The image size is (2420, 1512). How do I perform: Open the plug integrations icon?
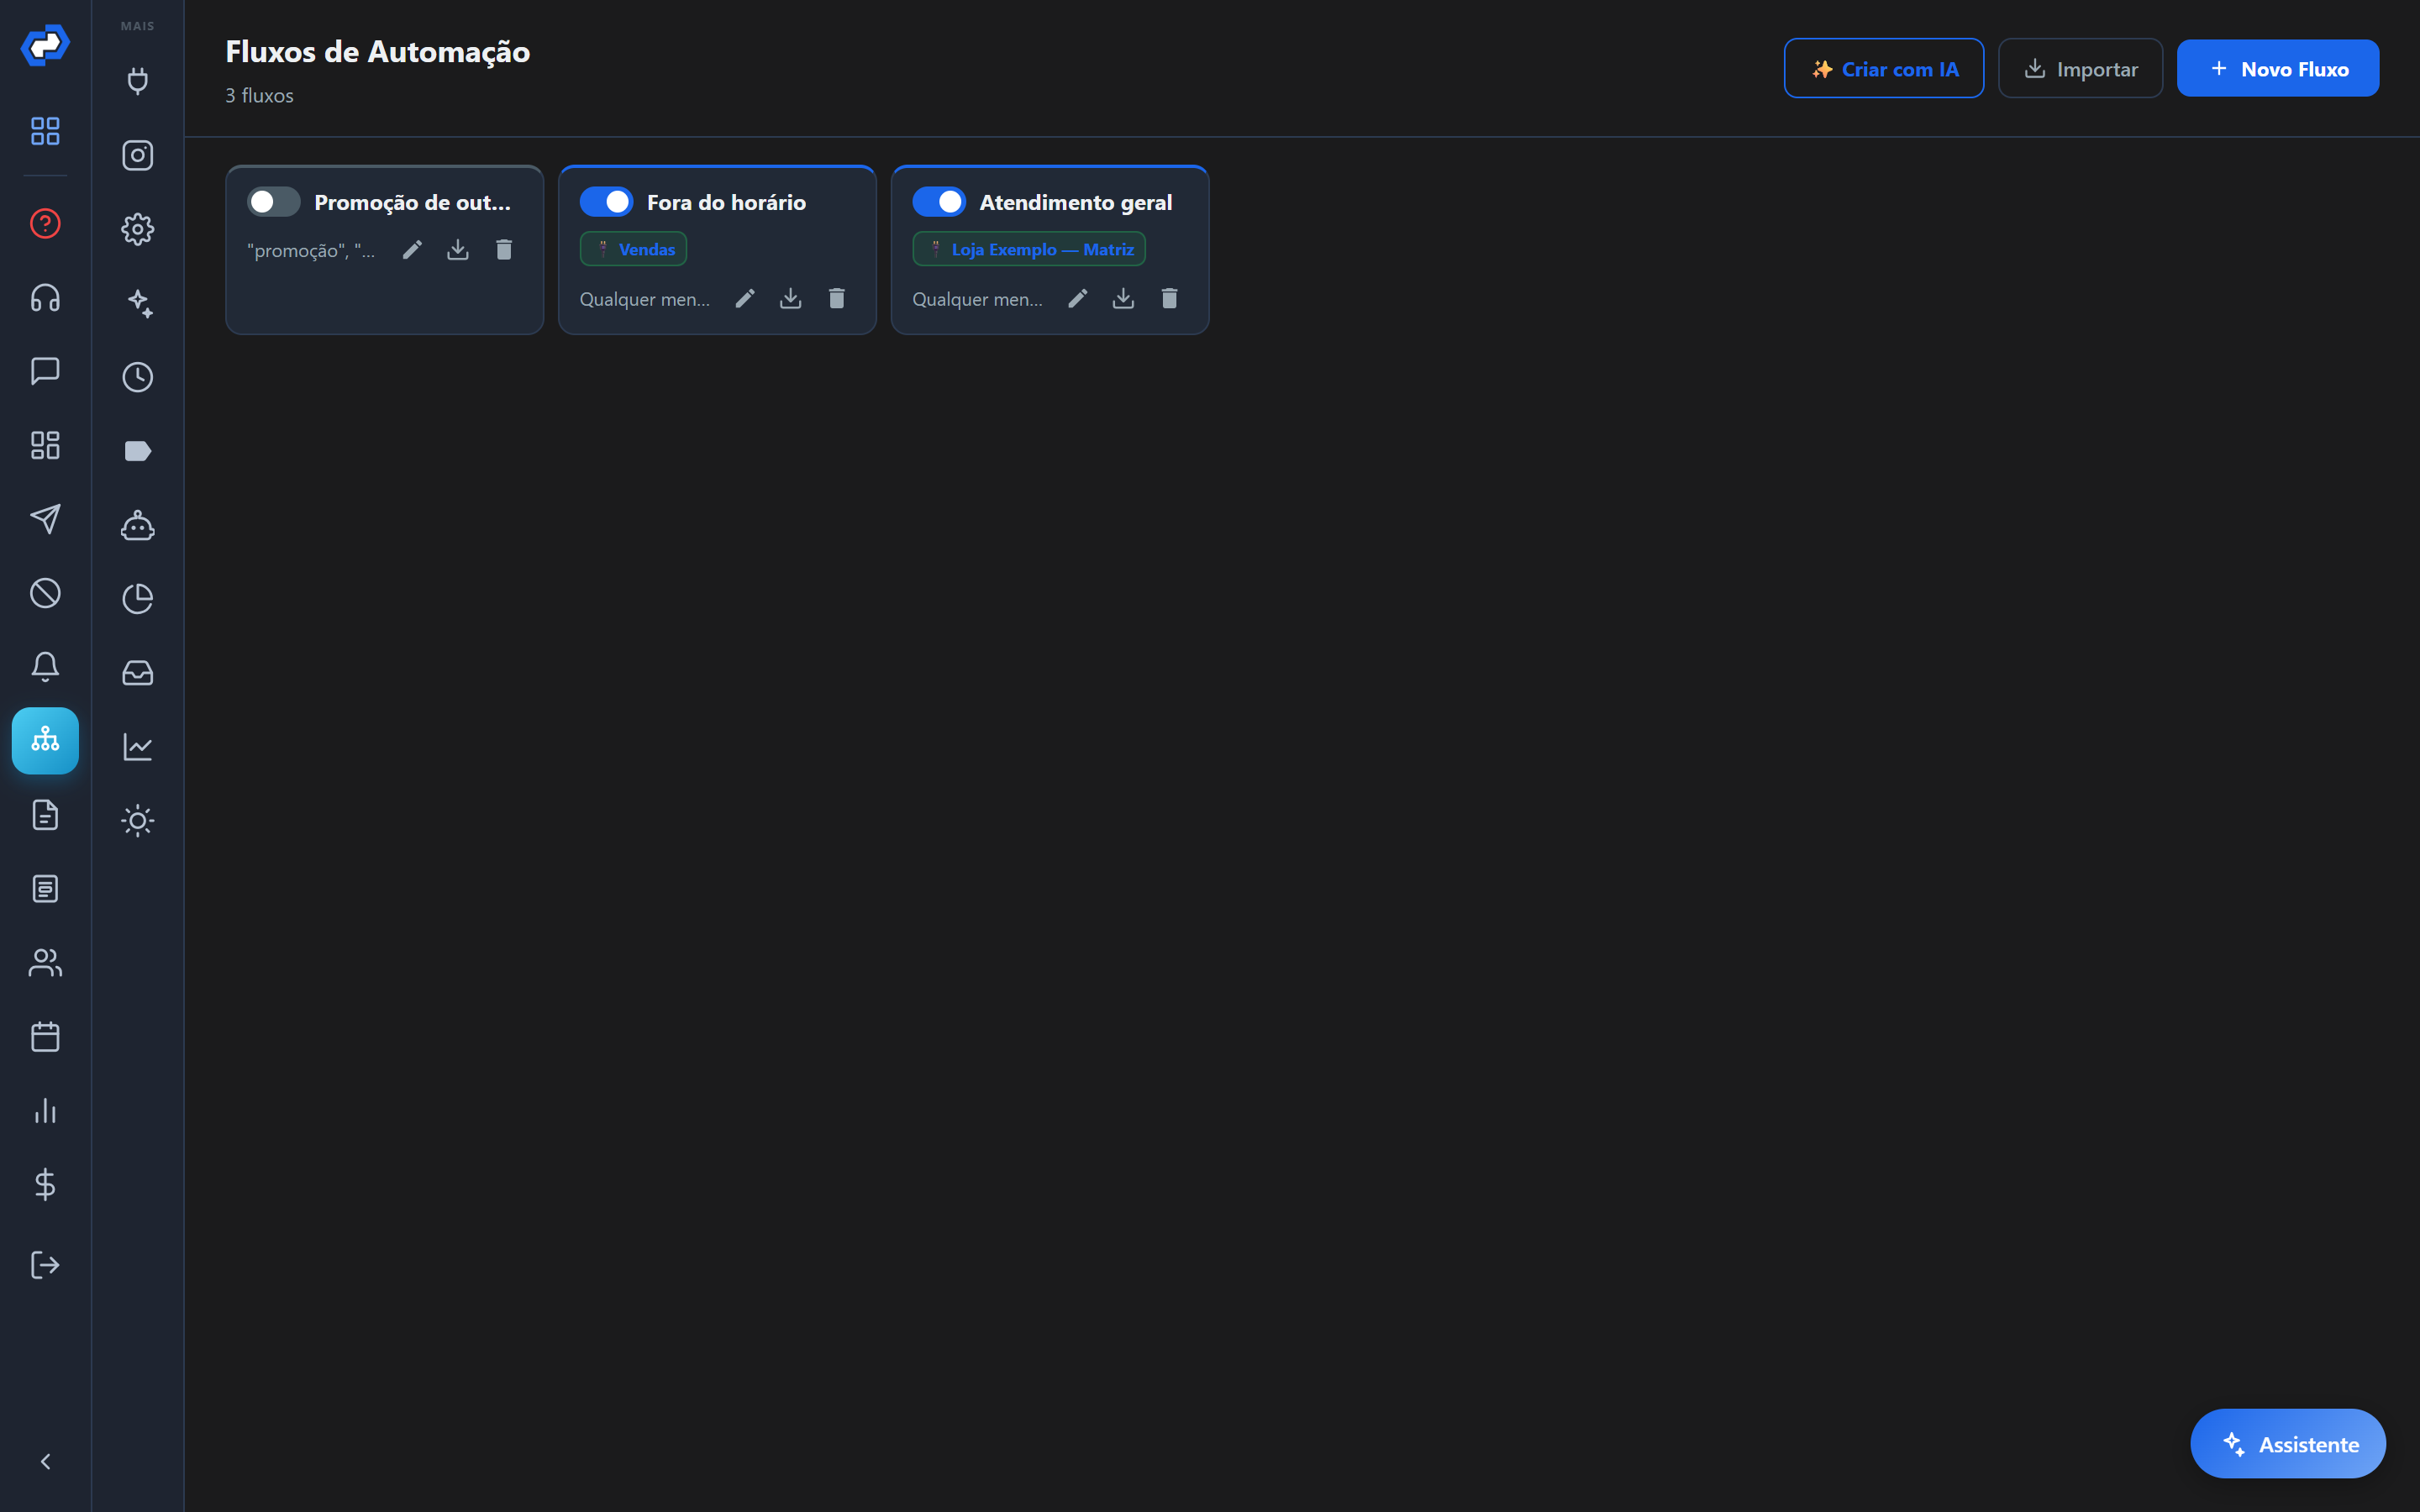point(138,81)
